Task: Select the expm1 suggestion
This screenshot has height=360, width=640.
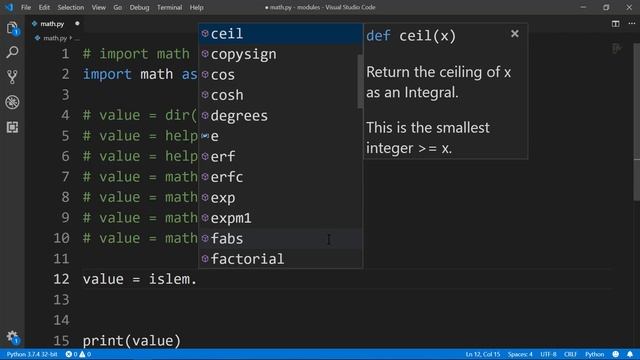Action: (280, 218)
